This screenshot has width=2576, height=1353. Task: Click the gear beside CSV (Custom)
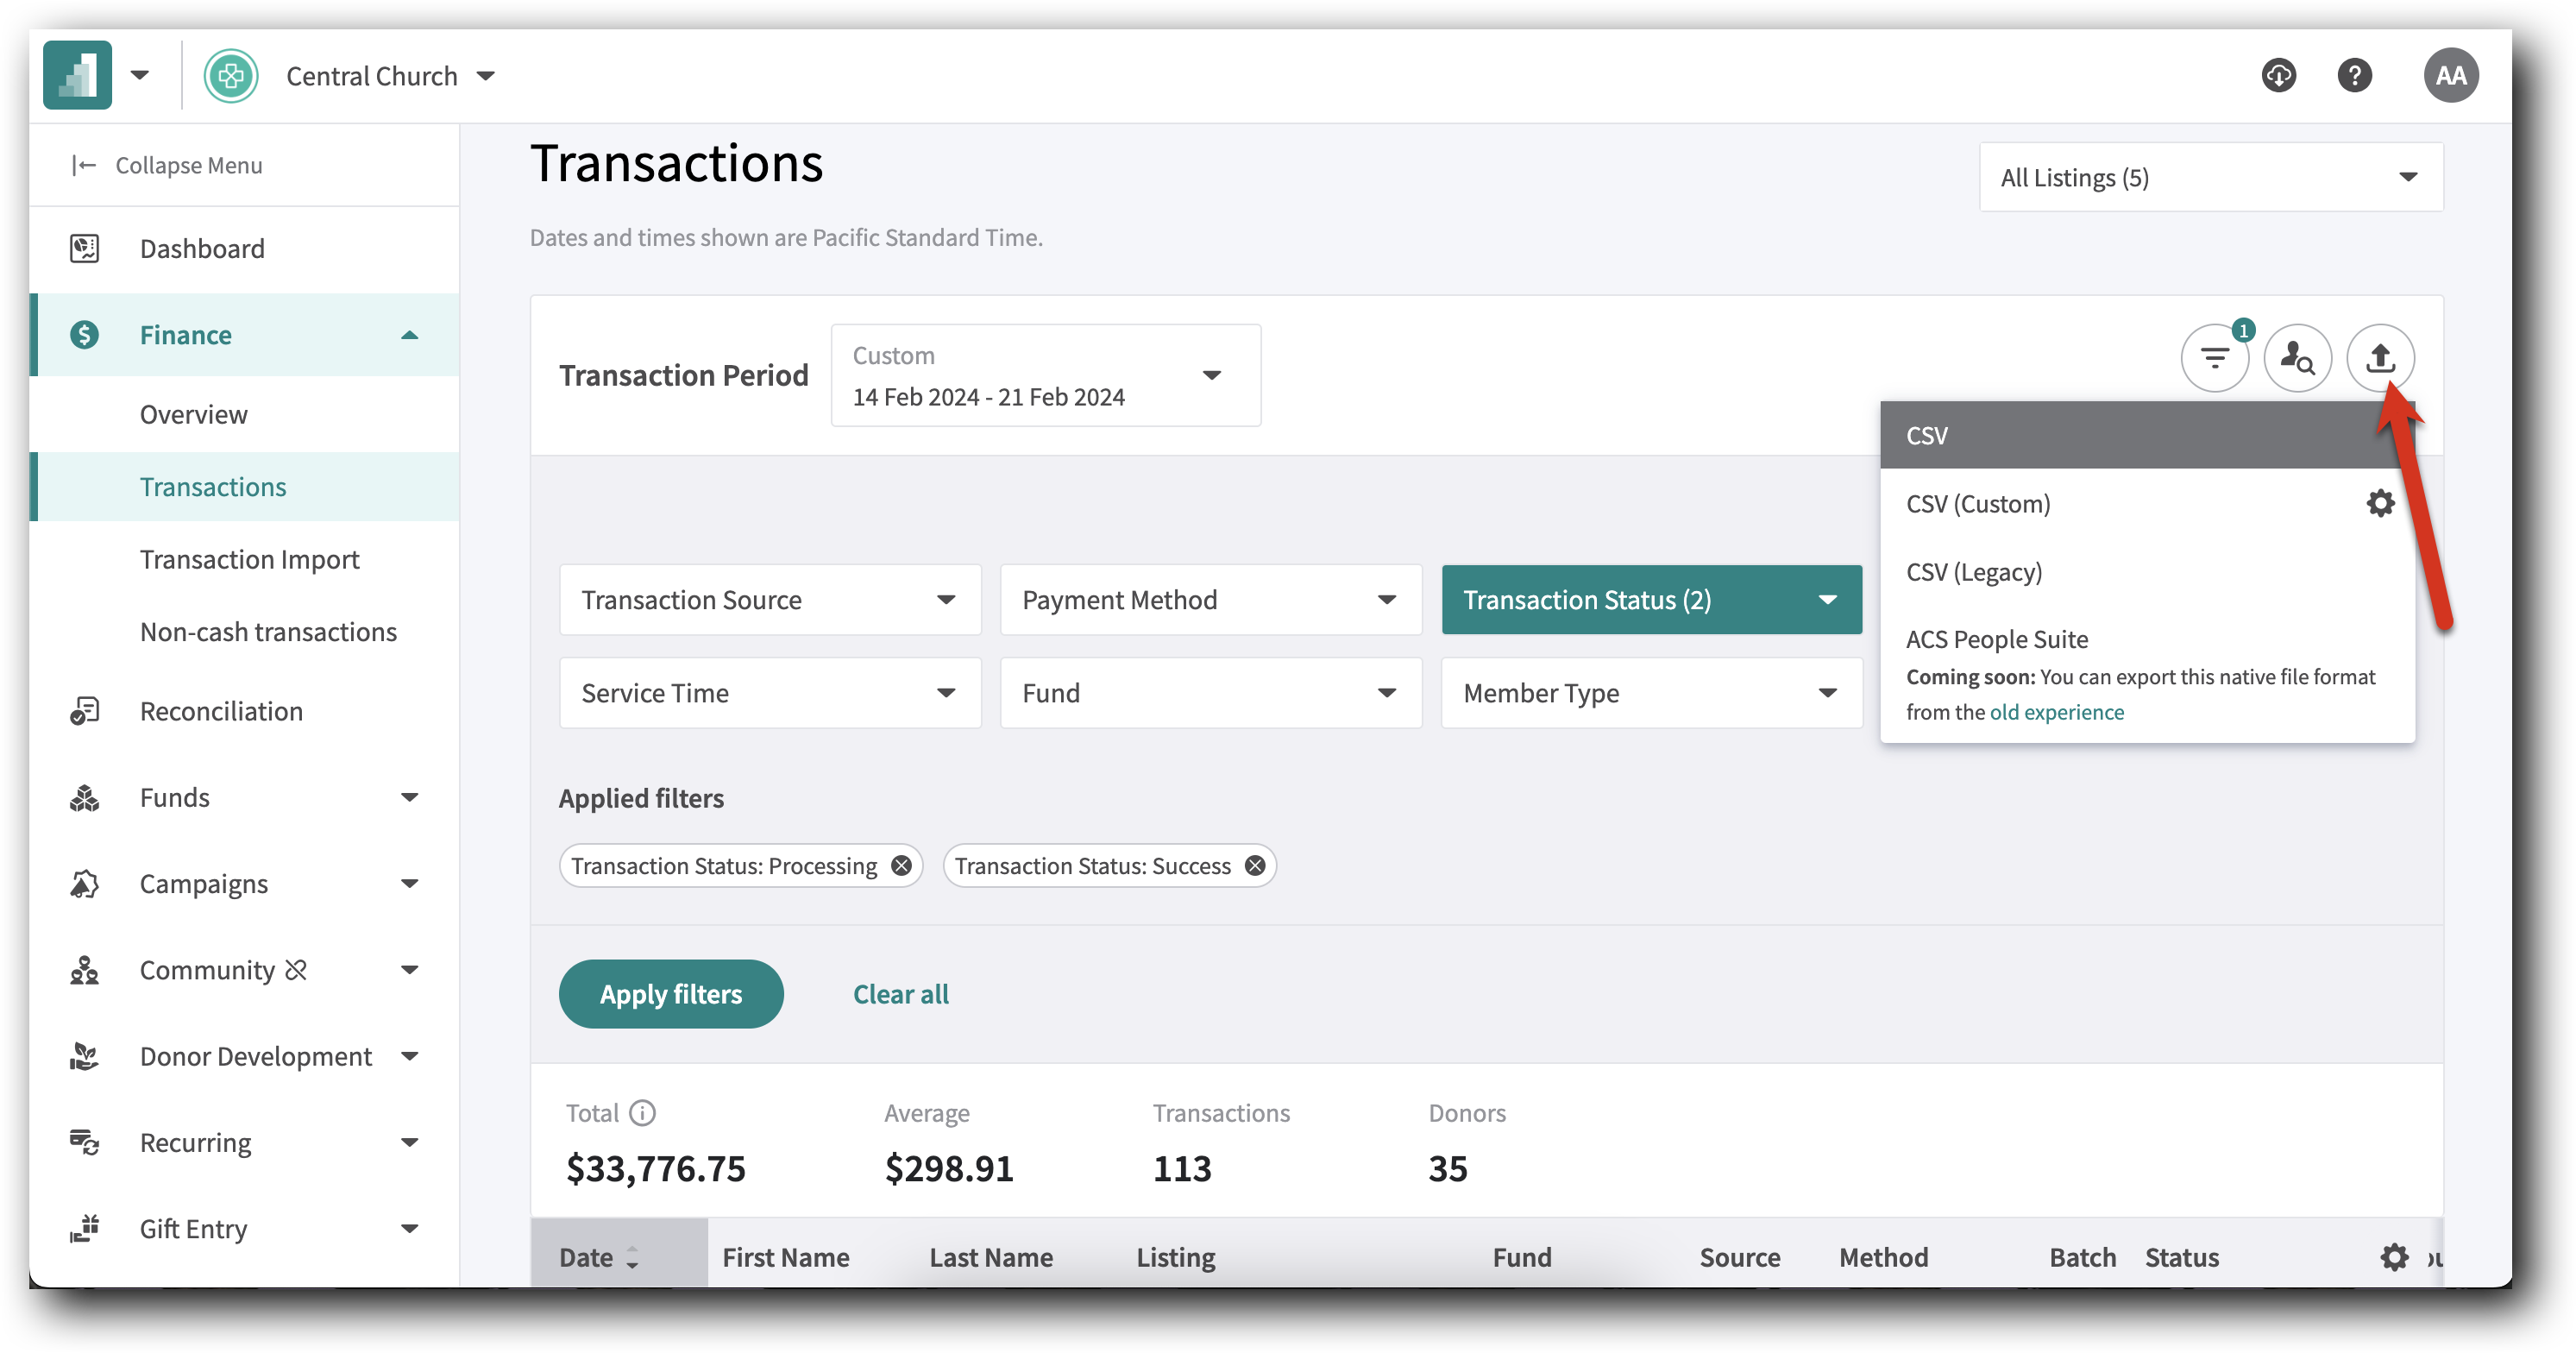click(2380, 503)
